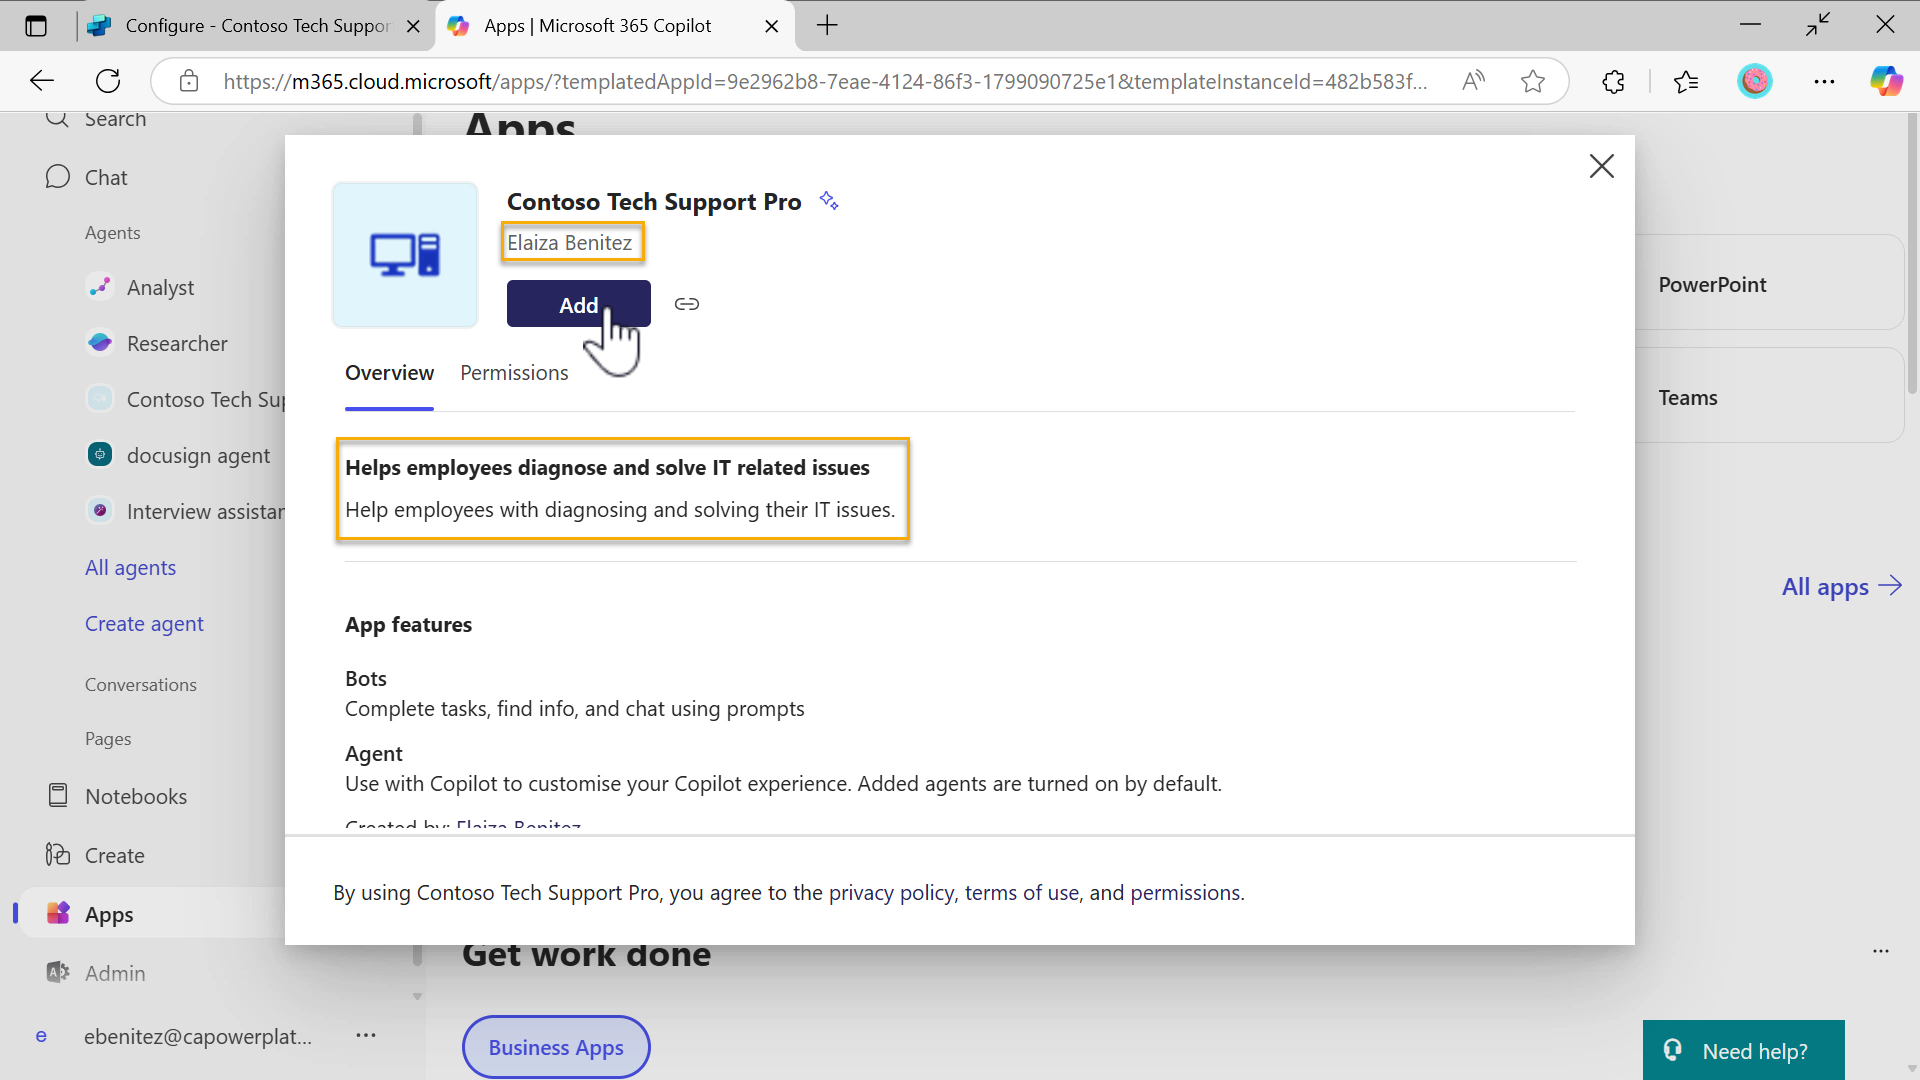Open the tab actions menu icon
Viewport: 1920px width, 1080px height.
(x=36, y=26)
